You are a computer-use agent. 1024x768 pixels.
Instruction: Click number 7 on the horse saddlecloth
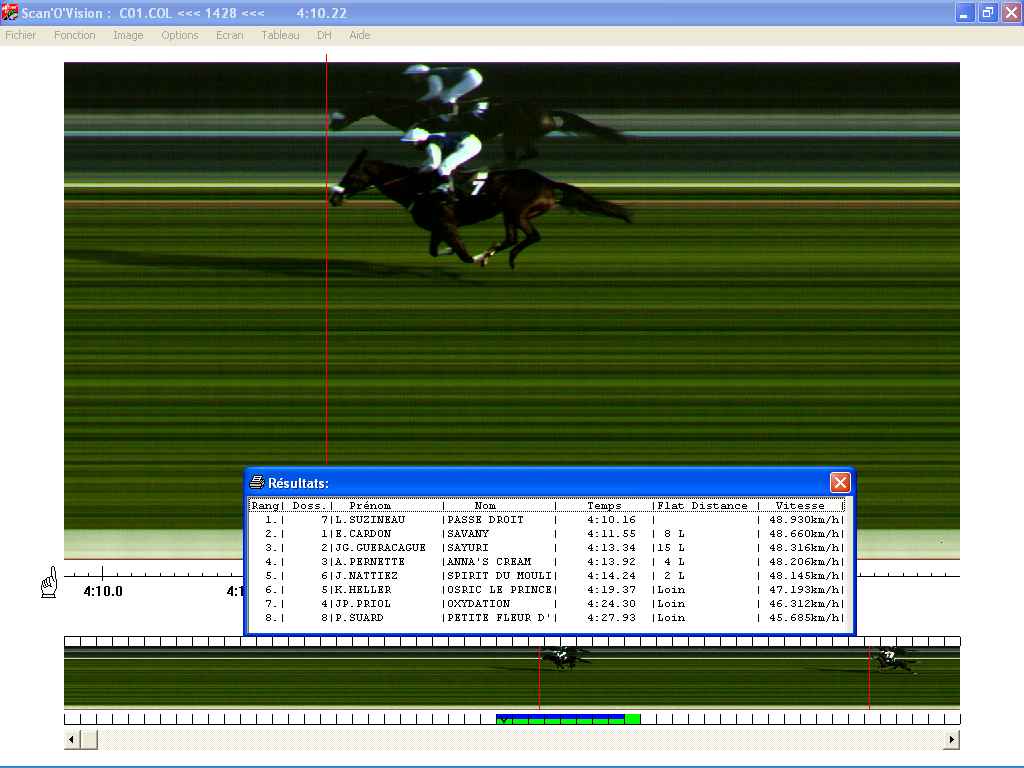pyautogui.click(x=479, y=185)
